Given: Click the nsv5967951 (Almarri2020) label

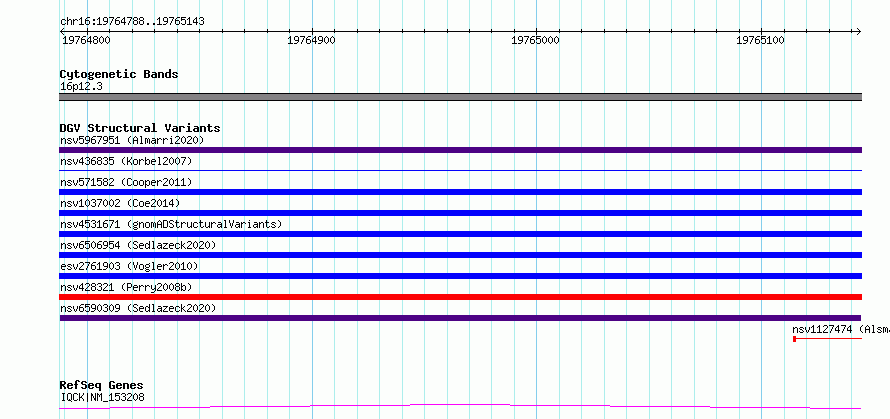Looking at the screenshot, I should 132,140.
